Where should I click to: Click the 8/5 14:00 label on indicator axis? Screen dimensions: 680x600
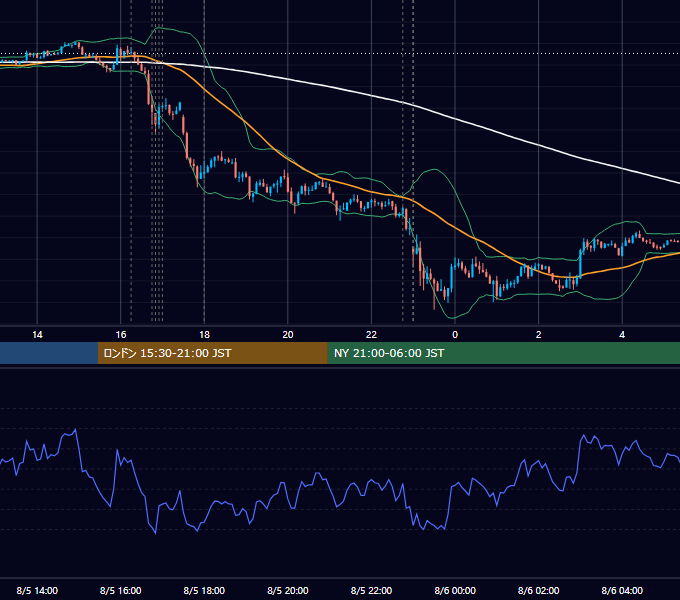(x=37, y=590)
